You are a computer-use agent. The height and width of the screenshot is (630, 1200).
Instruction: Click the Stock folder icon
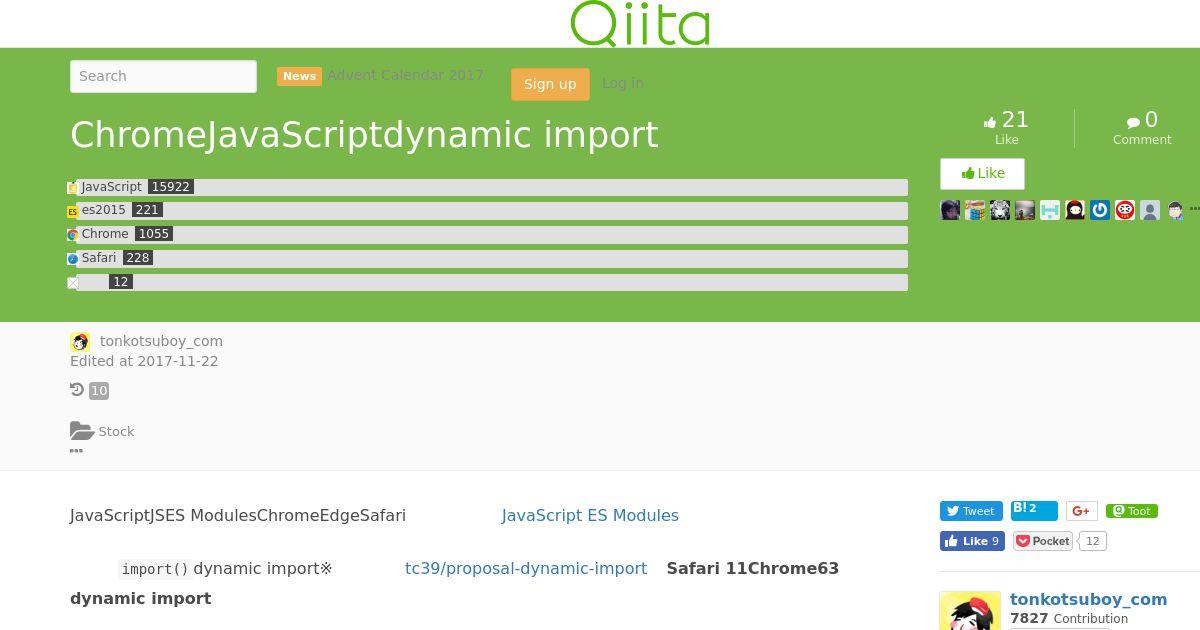pyautogui.click(x=82, y=431)
